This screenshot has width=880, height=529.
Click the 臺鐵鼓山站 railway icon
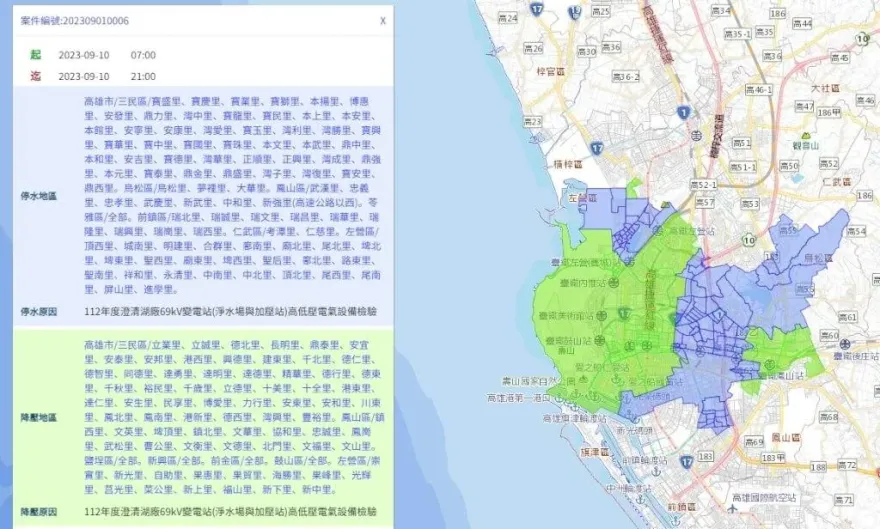(600, 341)
